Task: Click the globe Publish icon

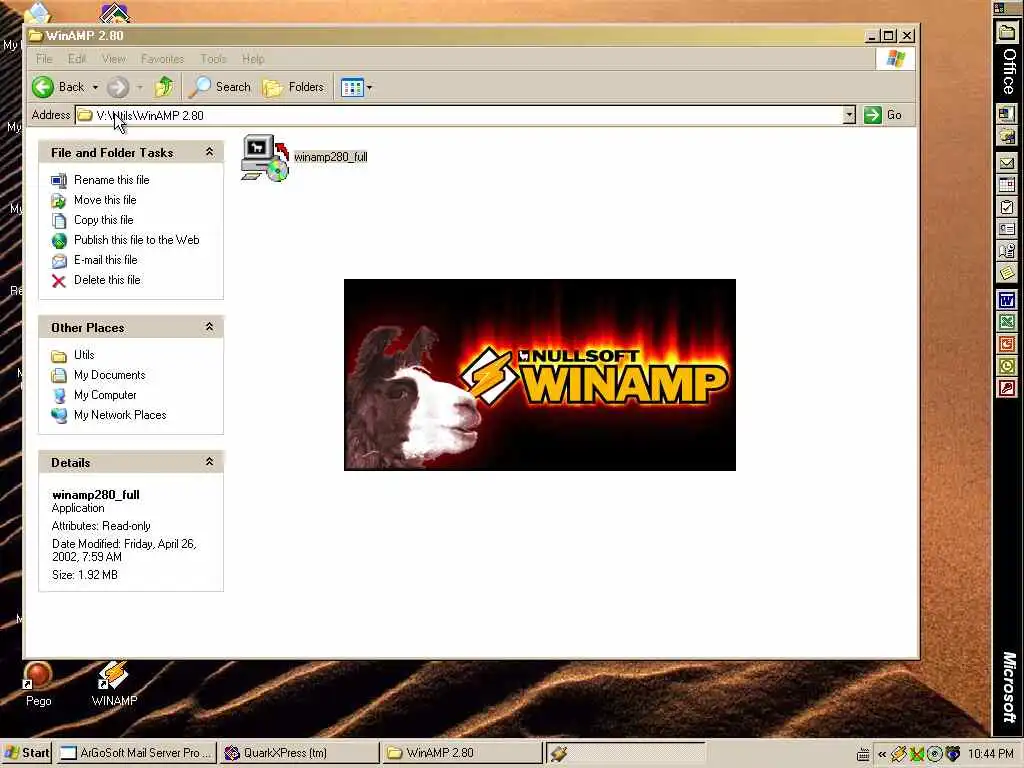Action: 59,241
